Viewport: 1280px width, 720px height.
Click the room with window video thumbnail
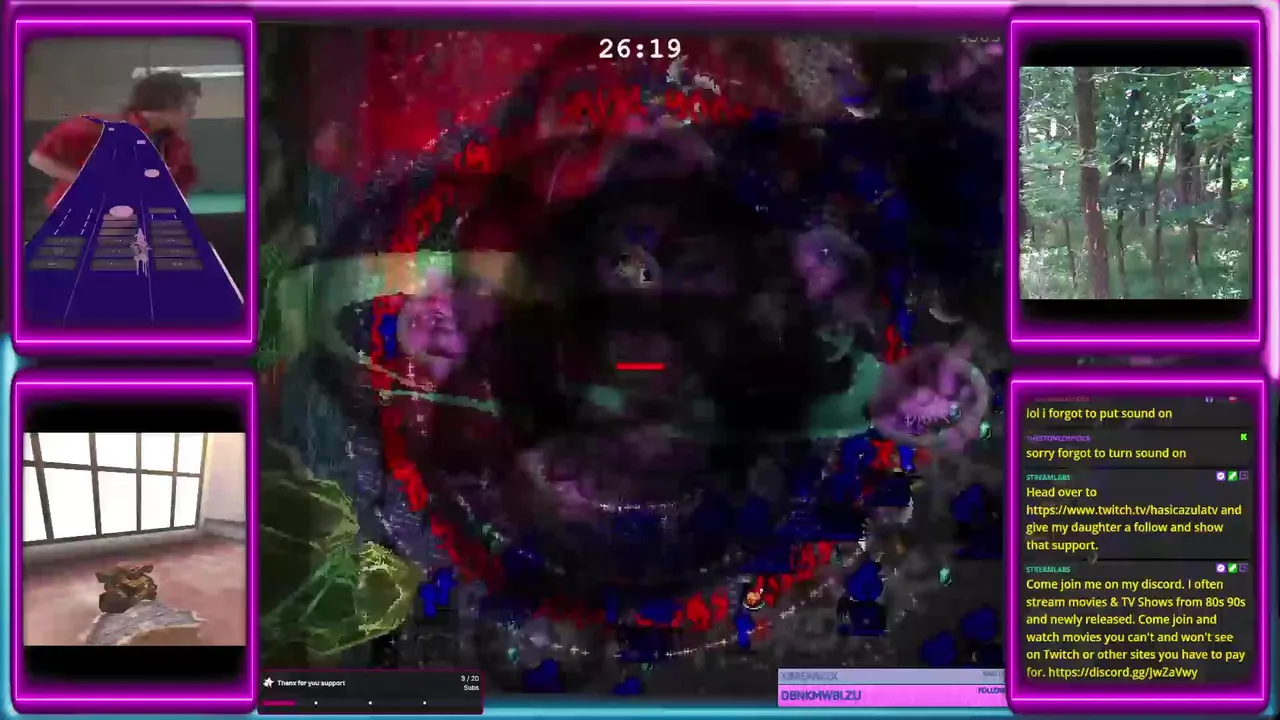tap(134, 539)
